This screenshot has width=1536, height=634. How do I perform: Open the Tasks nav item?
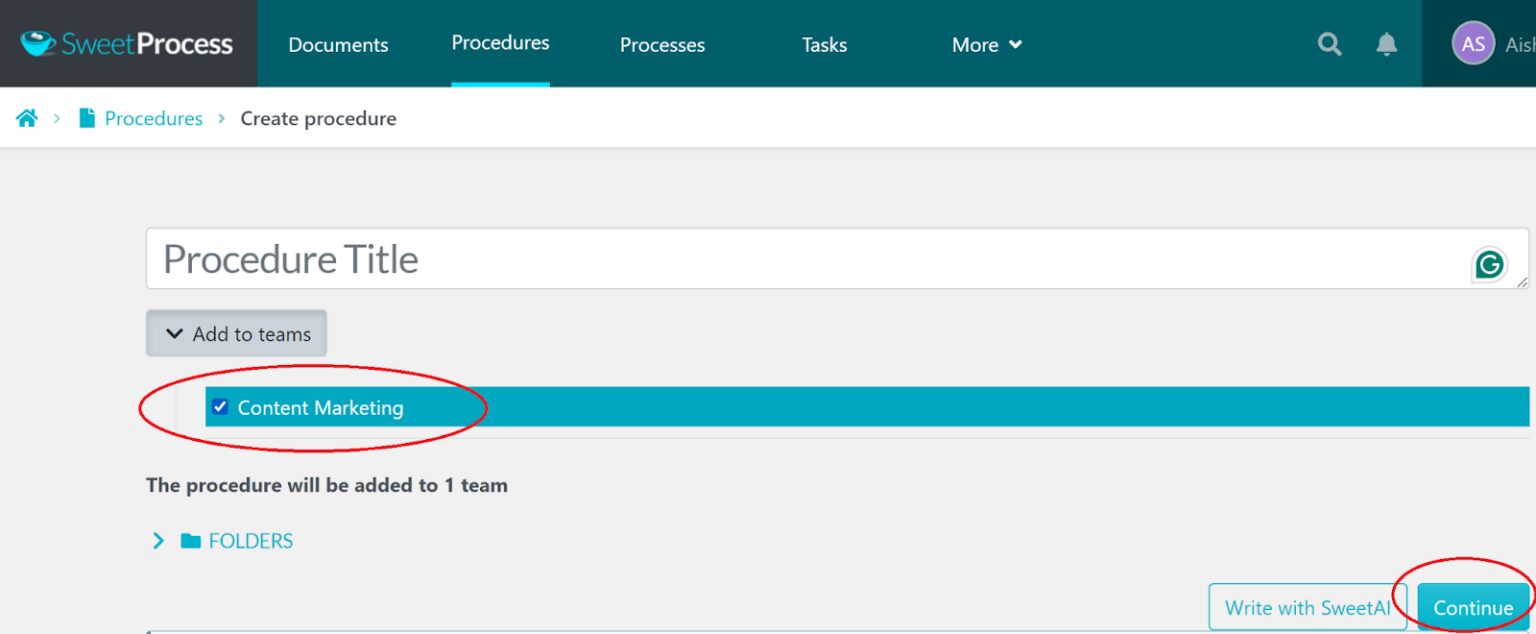point(824,45)
